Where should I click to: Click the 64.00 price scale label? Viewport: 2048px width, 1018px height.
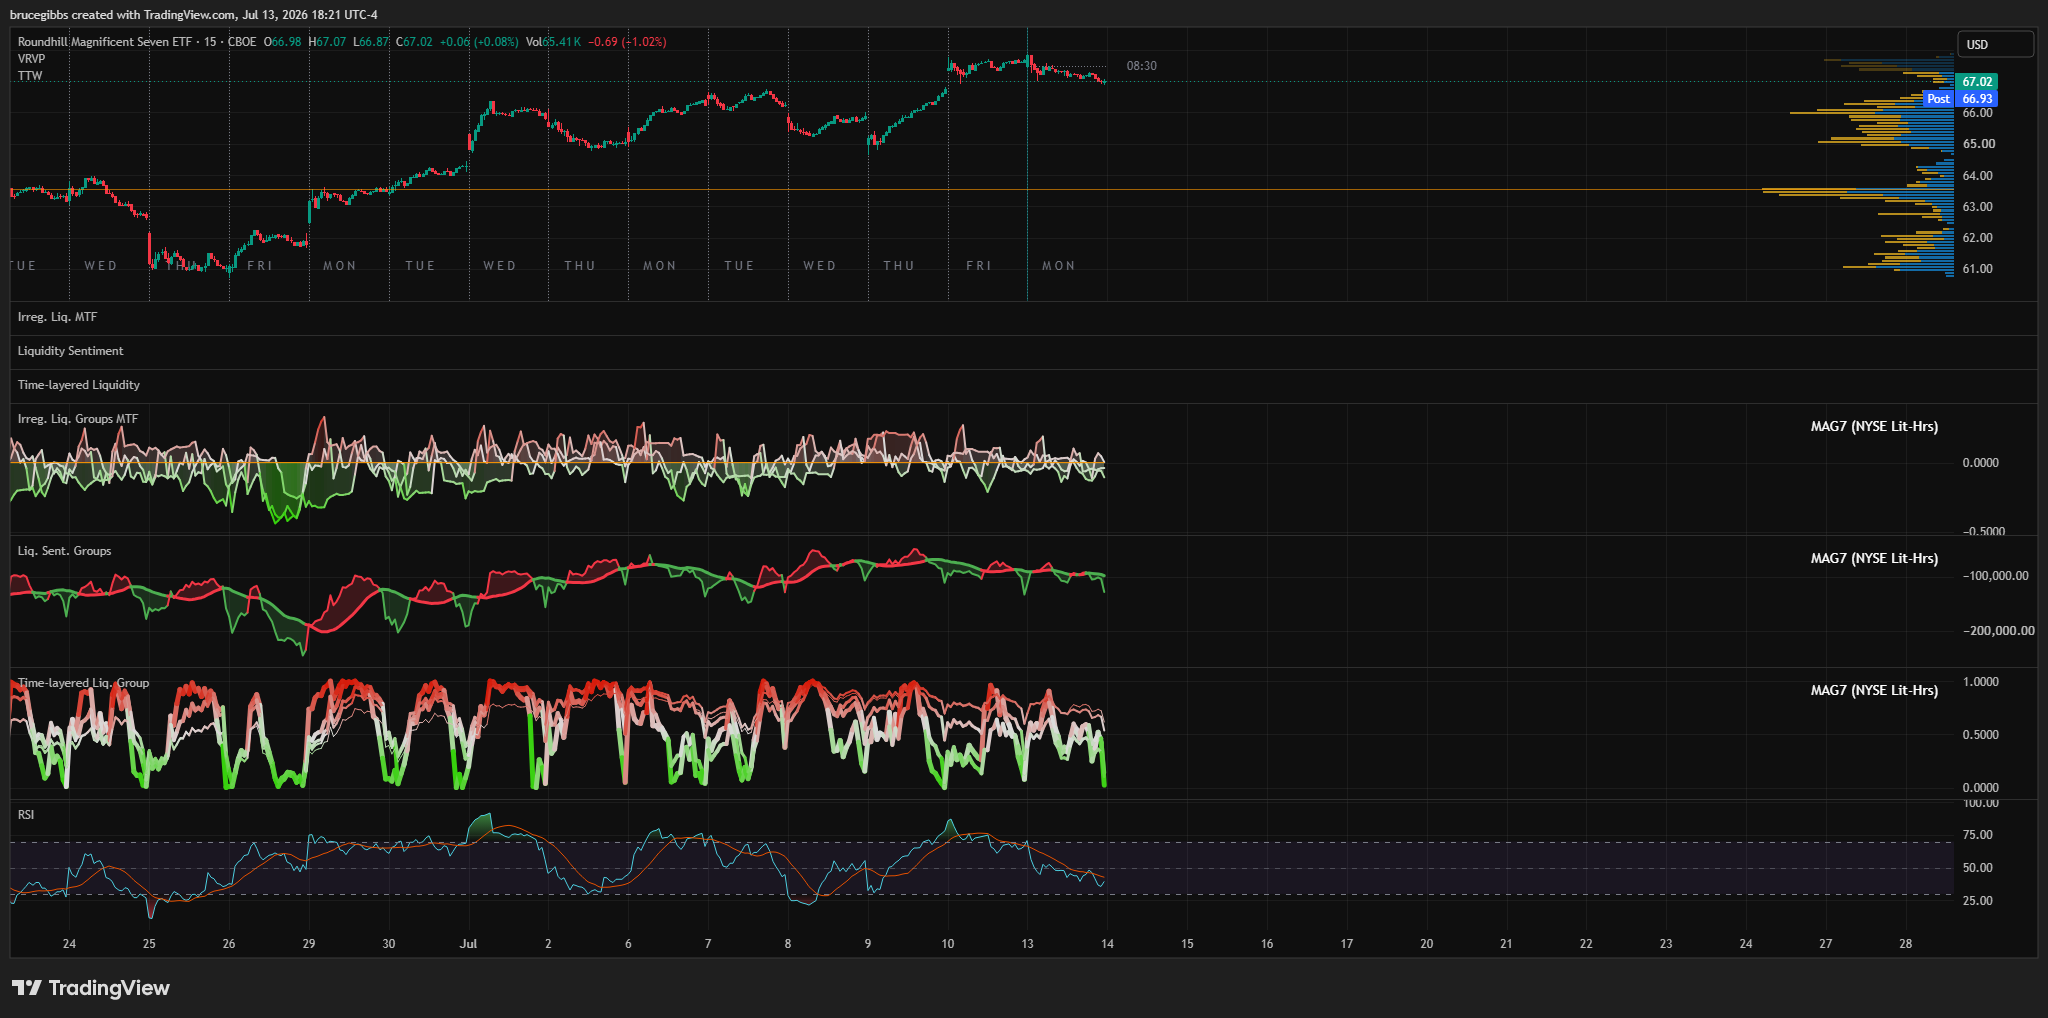[x=1978, y=176]
